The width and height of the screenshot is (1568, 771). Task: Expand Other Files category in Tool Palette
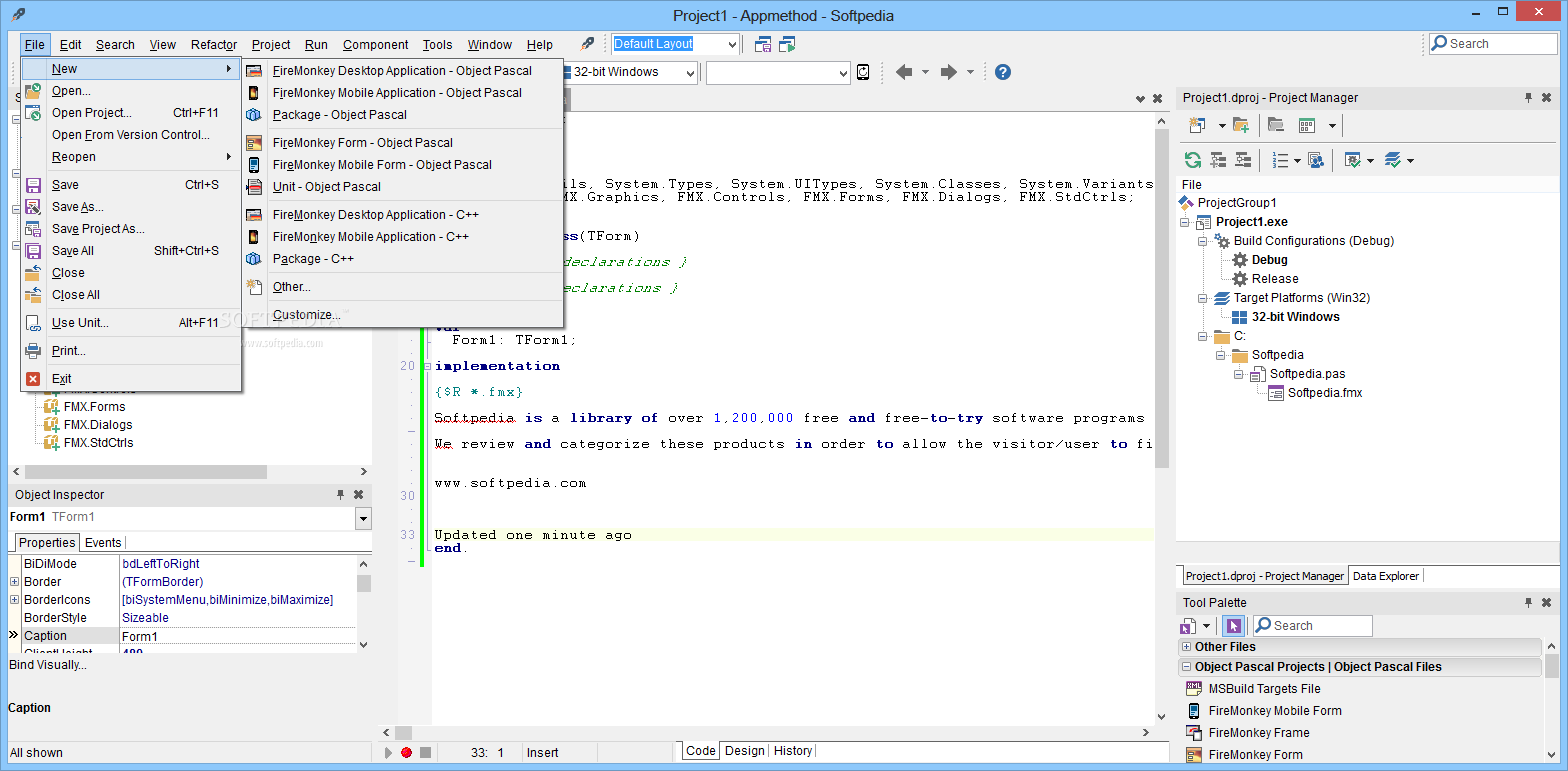1186,647
